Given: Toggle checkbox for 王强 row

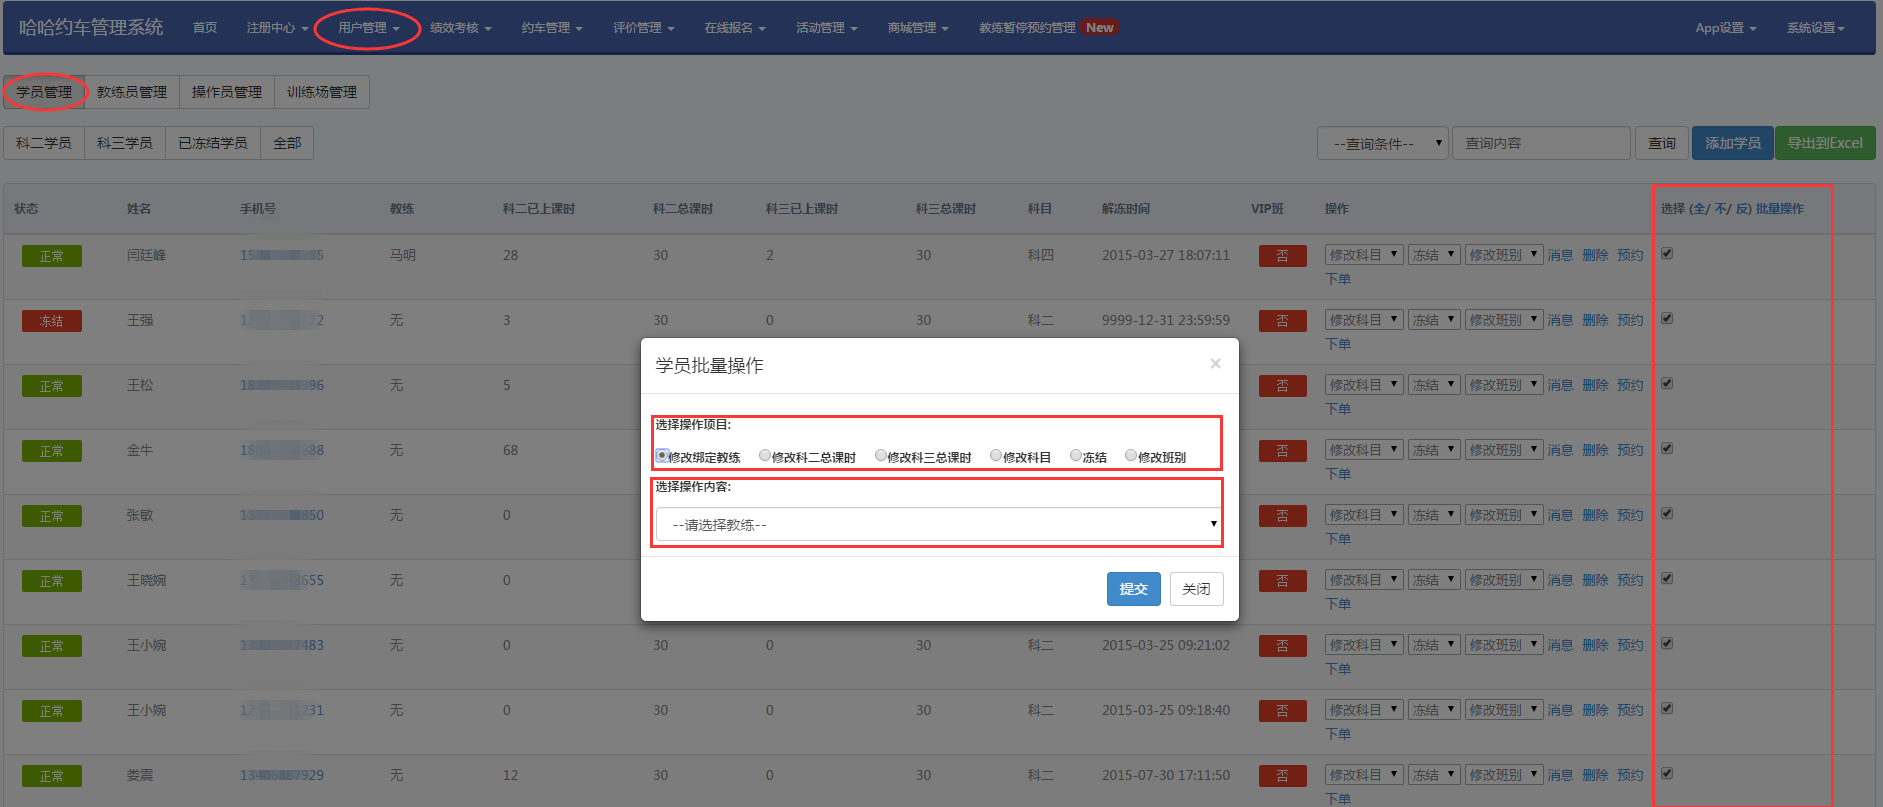Looking at the screenshot, I should pyautogui.click(x=1667, y=319).
